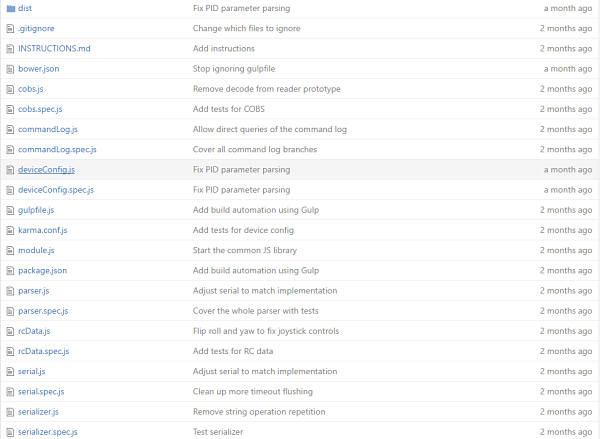Open parser.spec.js file
The width and height of the screenshot is (600, 439).
[x=43, y=311]
